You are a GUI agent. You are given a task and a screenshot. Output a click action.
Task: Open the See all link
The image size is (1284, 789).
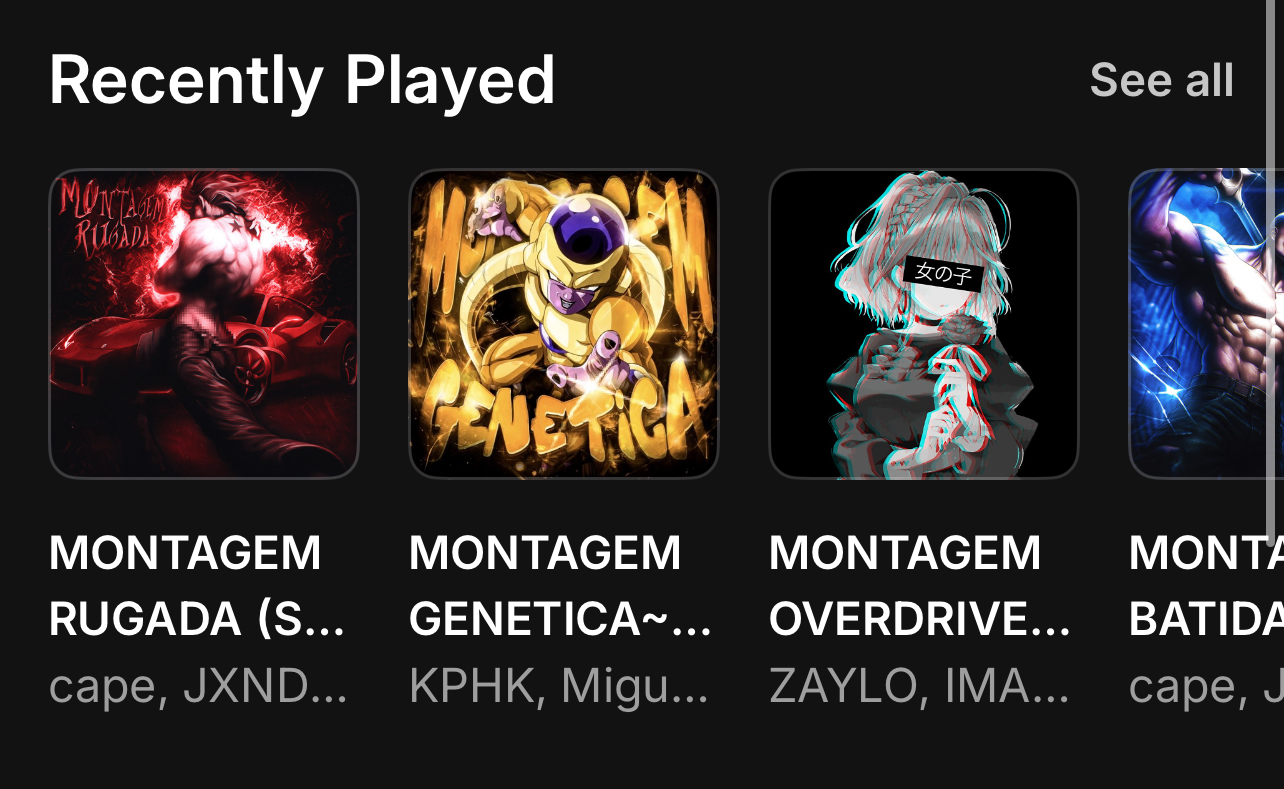pos(1162,80)
